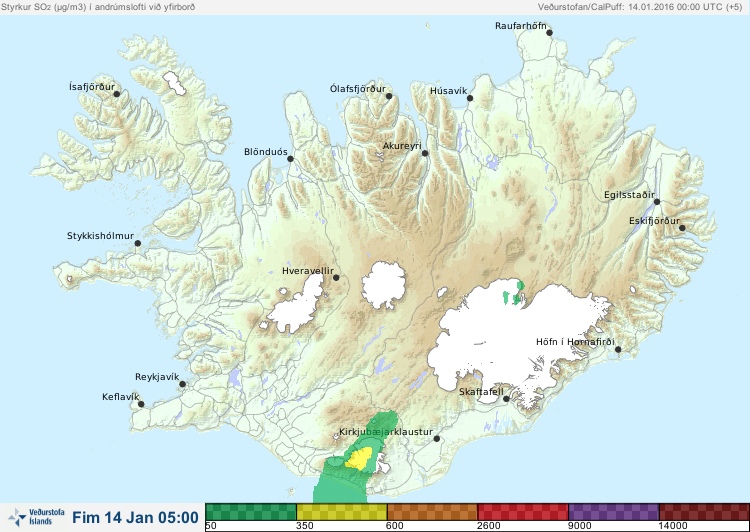This screenshot has height=532, width=750.
Task: Click the dark red 14000 legend swatch
Action: [x=704, y=512]
